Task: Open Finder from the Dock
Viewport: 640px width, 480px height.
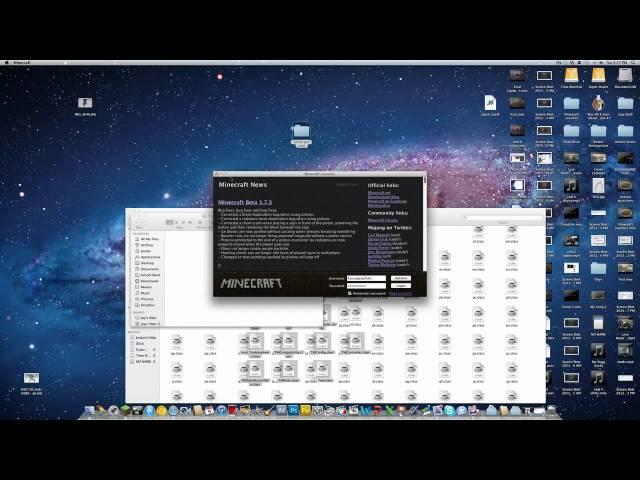Action: (x=89, y=410)
